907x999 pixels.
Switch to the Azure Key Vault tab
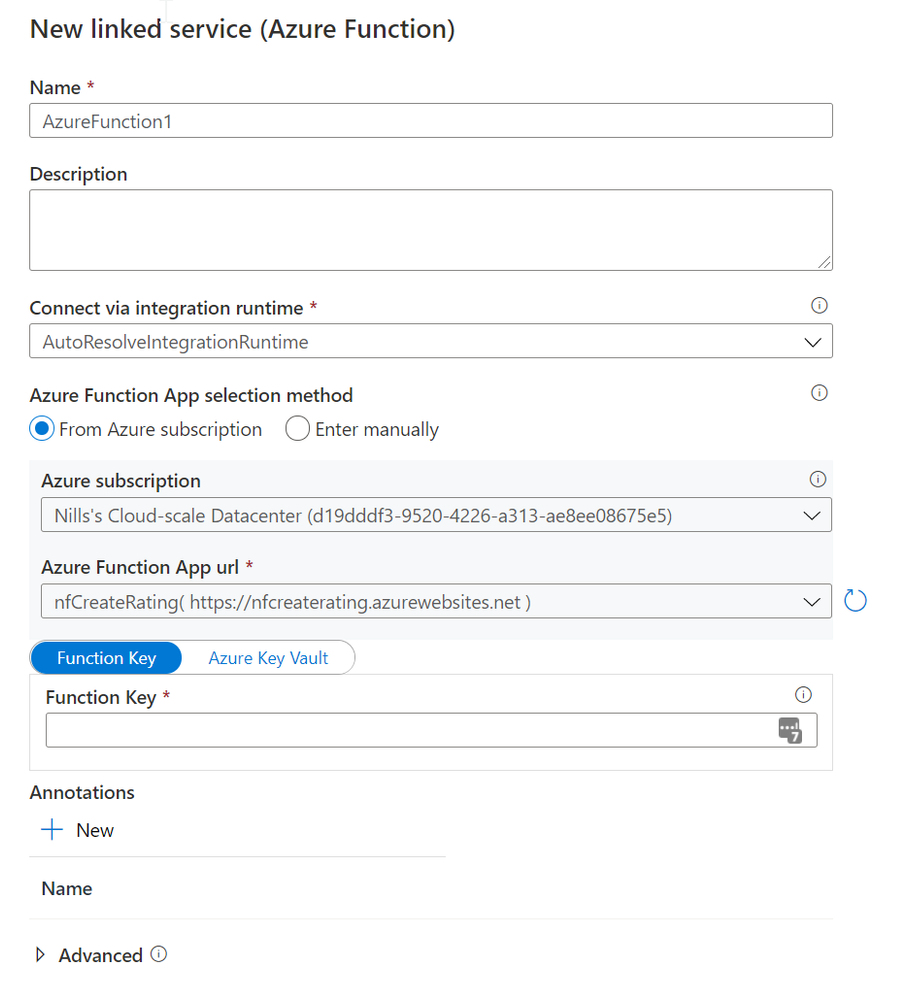[x=267, y=657]
